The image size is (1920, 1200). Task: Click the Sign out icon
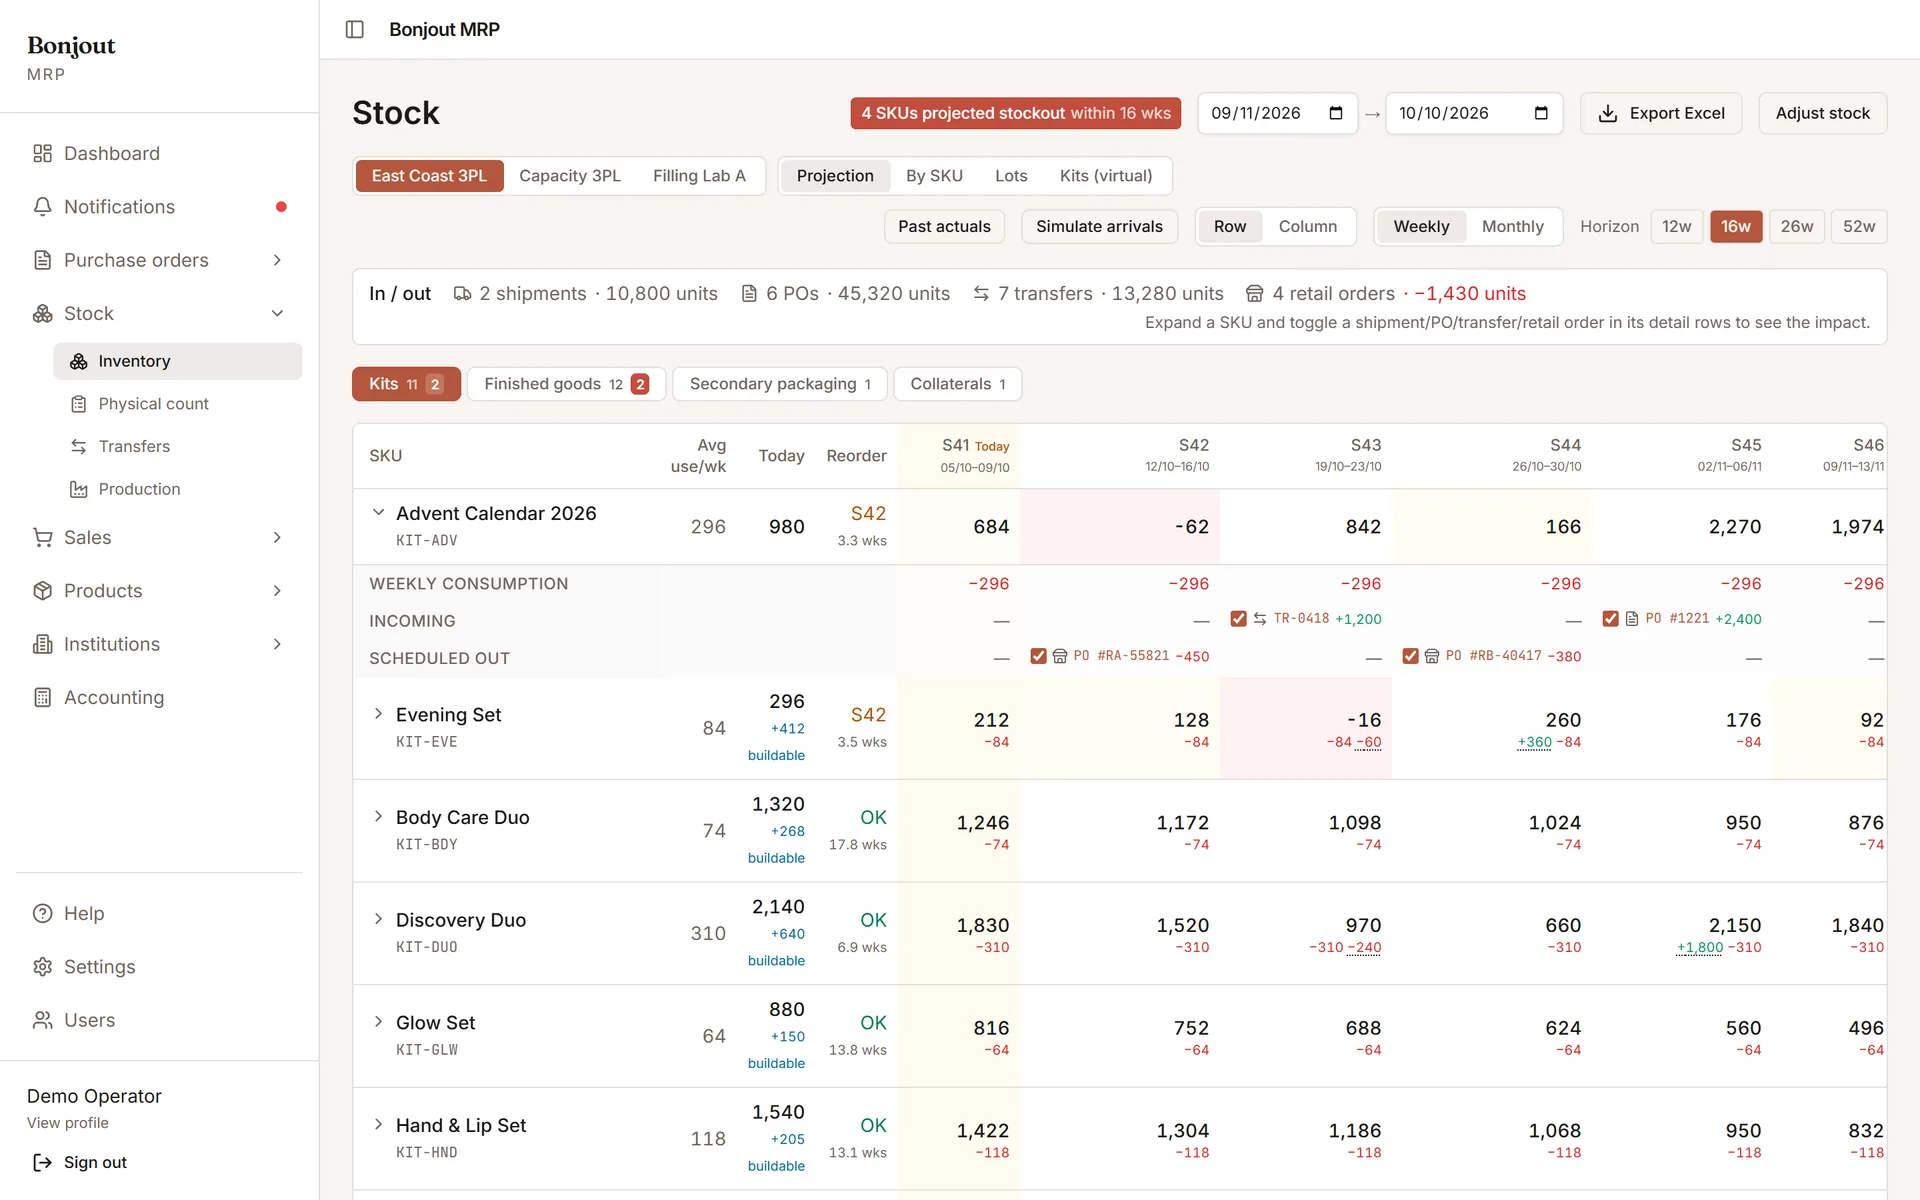tap(42, 1162)
